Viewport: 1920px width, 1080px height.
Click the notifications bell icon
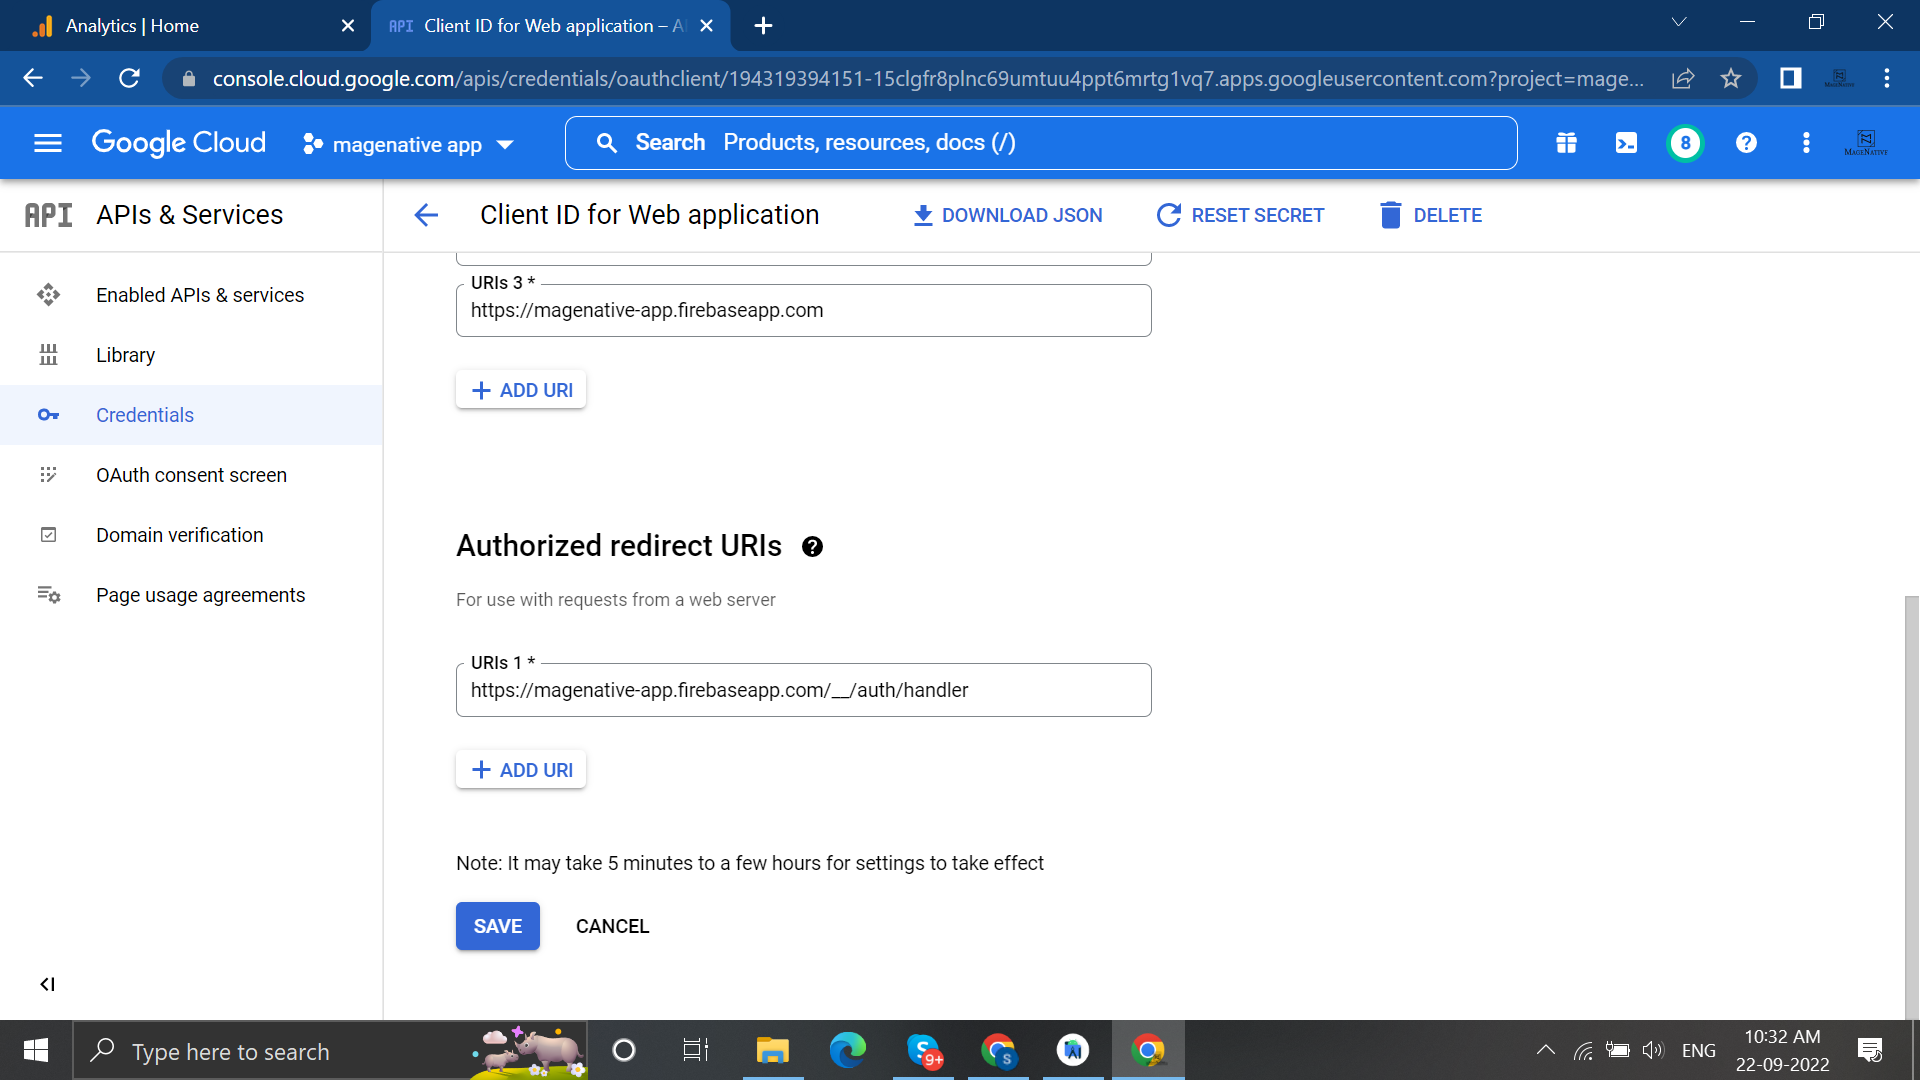click(1685, 142)
